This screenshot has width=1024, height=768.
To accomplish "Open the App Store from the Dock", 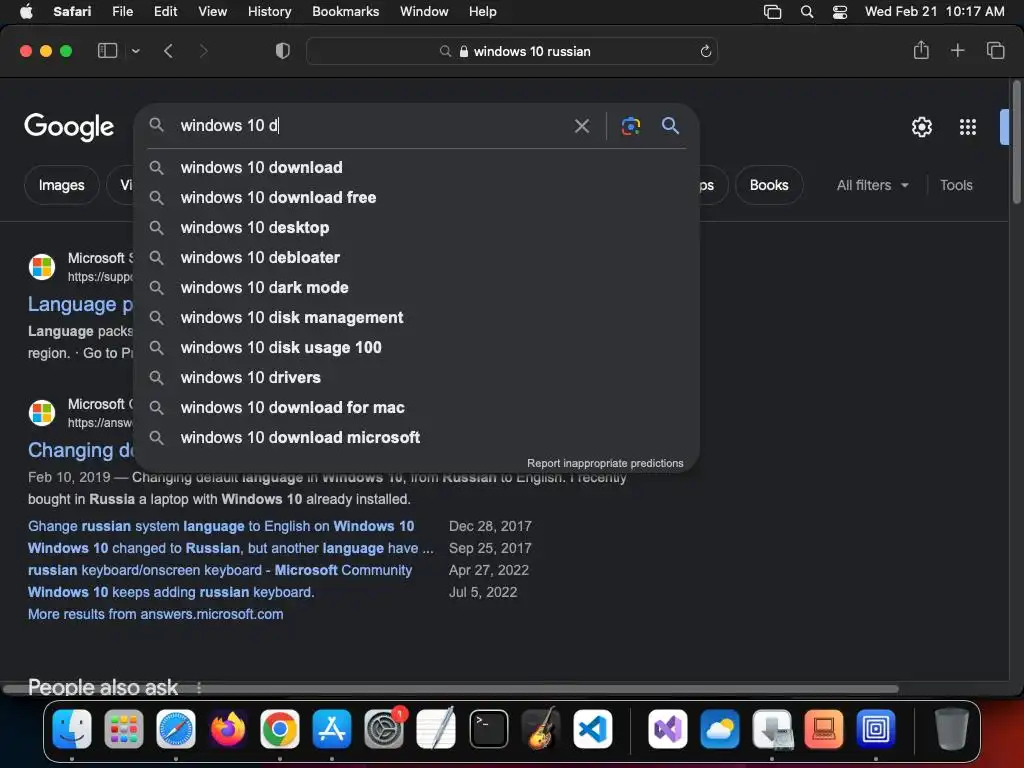I will click(332, 729).
